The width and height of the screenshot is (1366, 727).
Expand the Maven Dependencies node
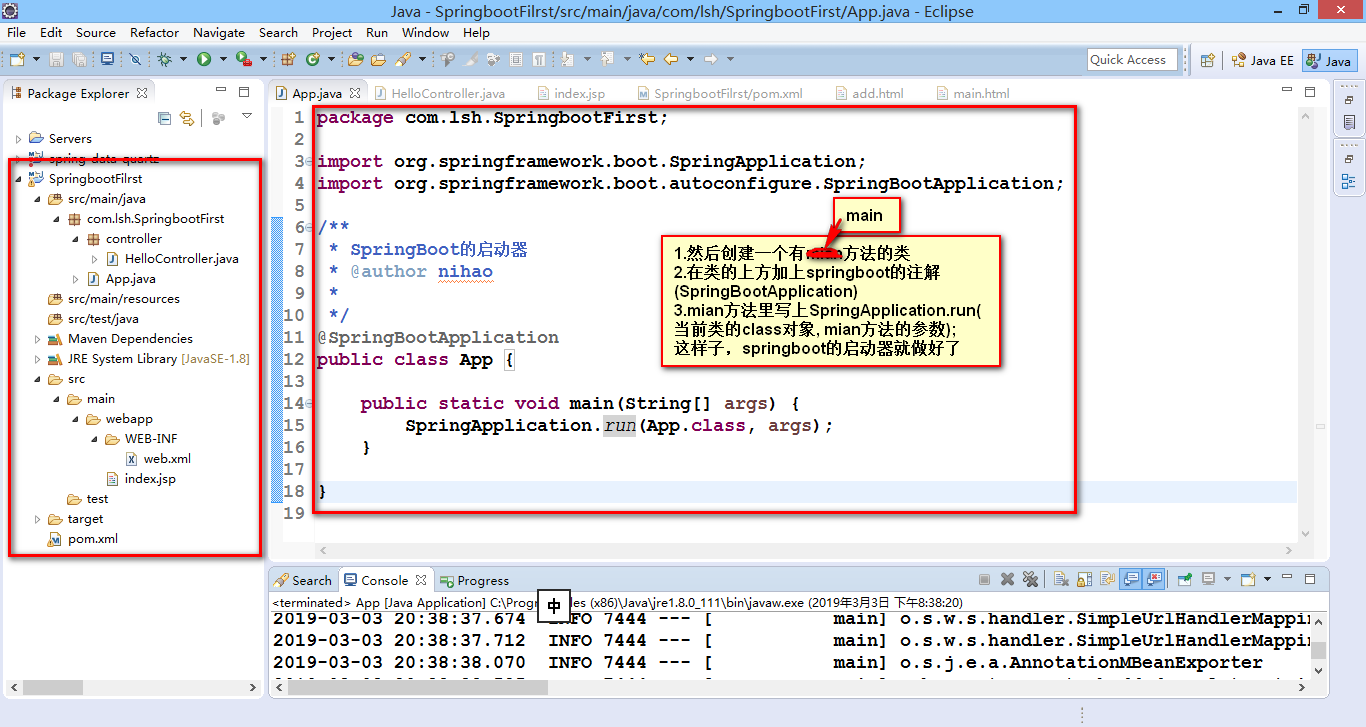(38, 339)
